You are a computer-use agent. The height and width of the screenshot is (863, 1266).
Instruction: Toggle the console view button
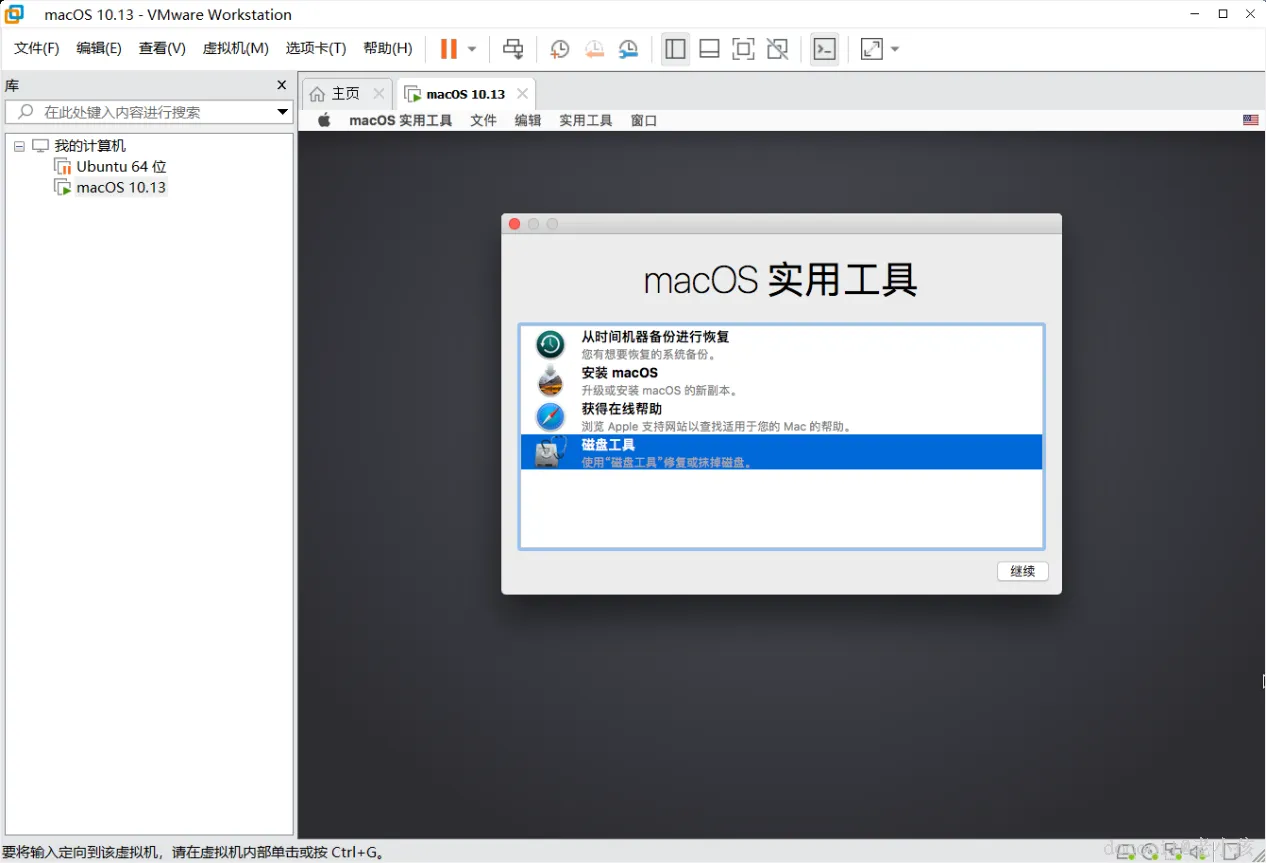pyautogui.click(x=824, y=48)
